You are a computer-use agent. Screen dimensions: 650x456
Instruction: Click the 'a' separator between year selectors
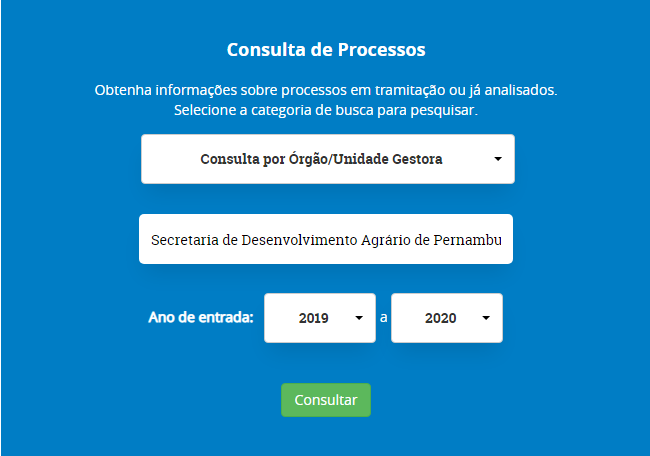click(x=383, y=318)
